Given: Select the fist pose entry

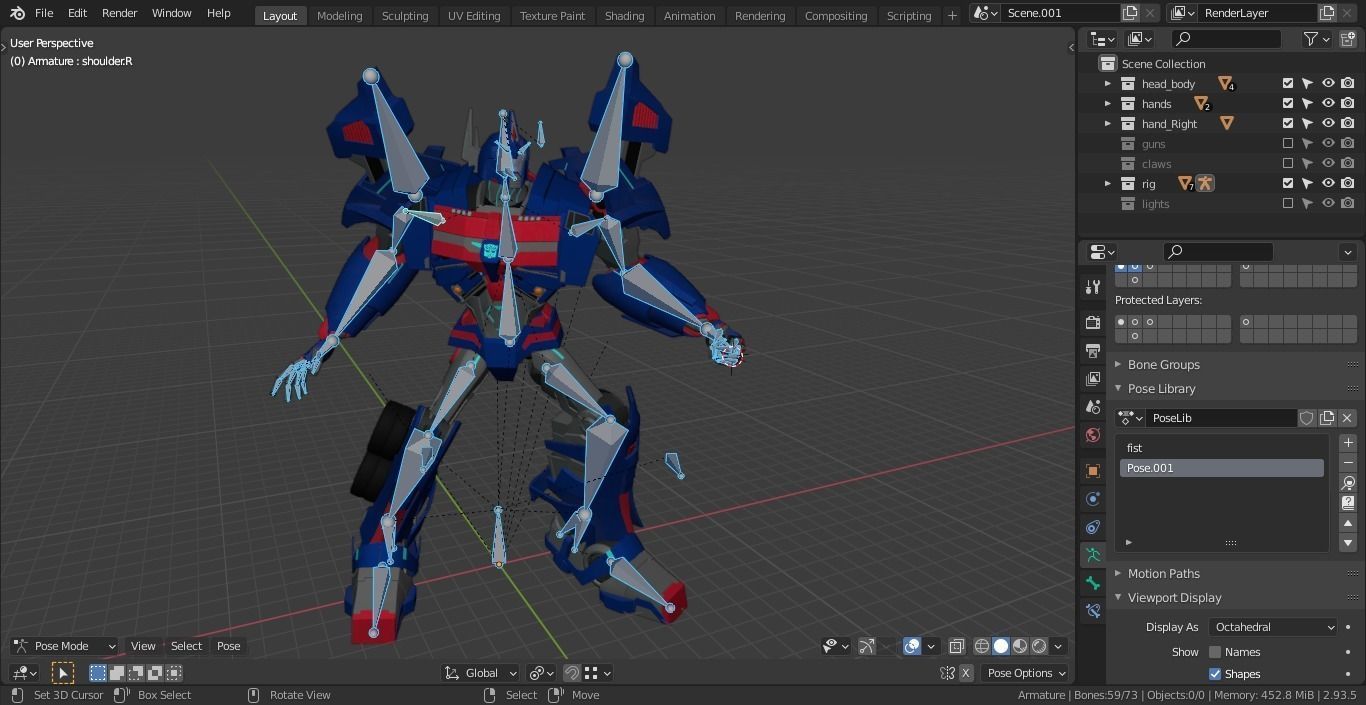Looking at the screenshot, I should click(1221, 448).
